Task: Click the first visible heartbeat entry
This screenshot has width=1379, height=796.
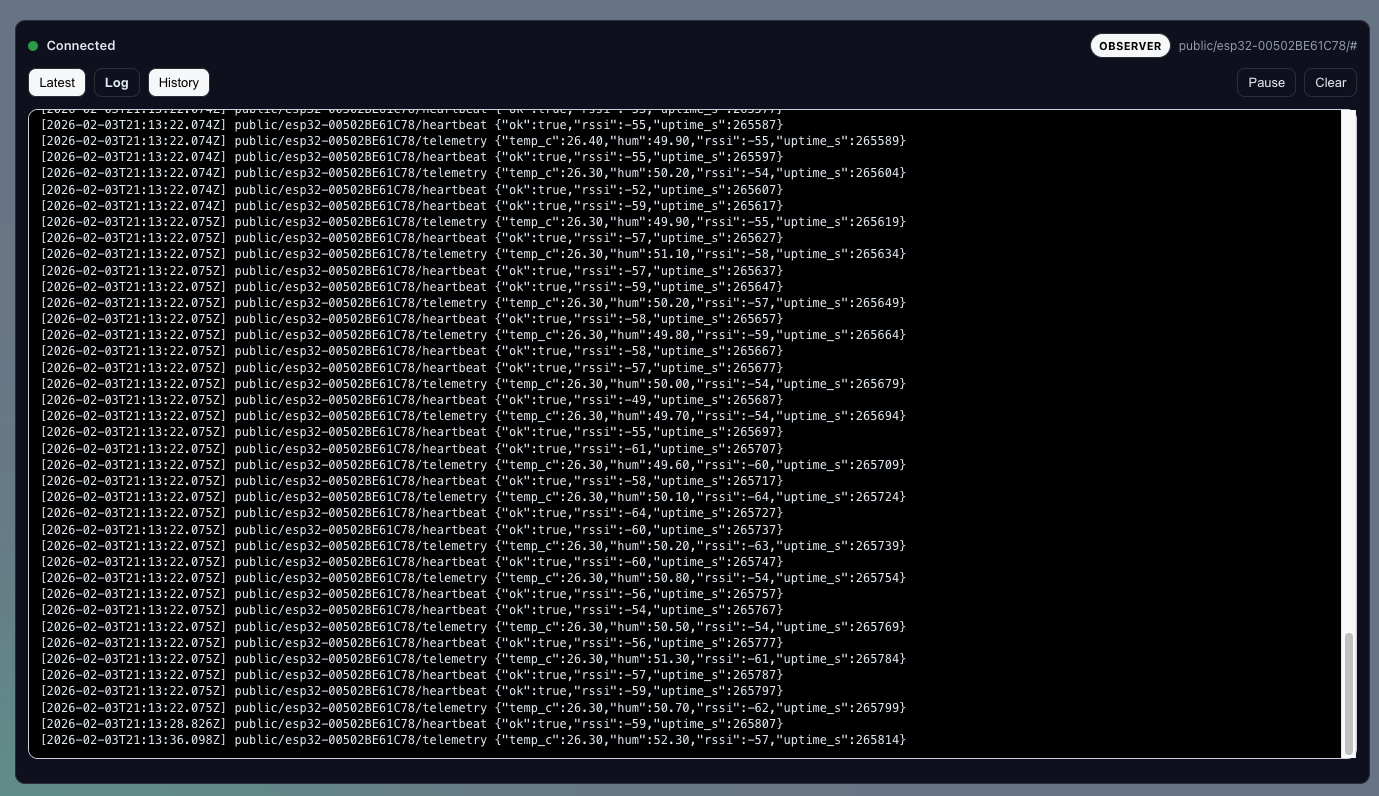Action: click(412, 125)
